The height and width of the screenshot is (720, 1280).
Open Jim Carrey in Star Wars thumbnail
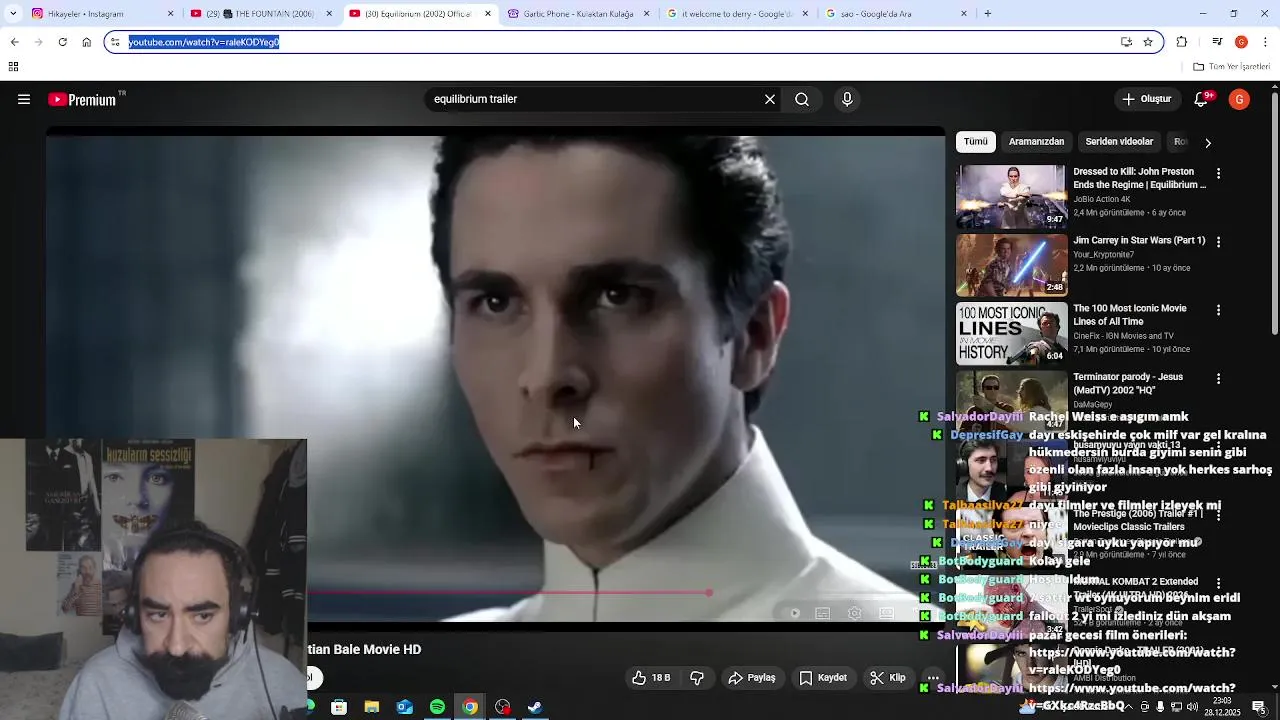click(1011, 265)
